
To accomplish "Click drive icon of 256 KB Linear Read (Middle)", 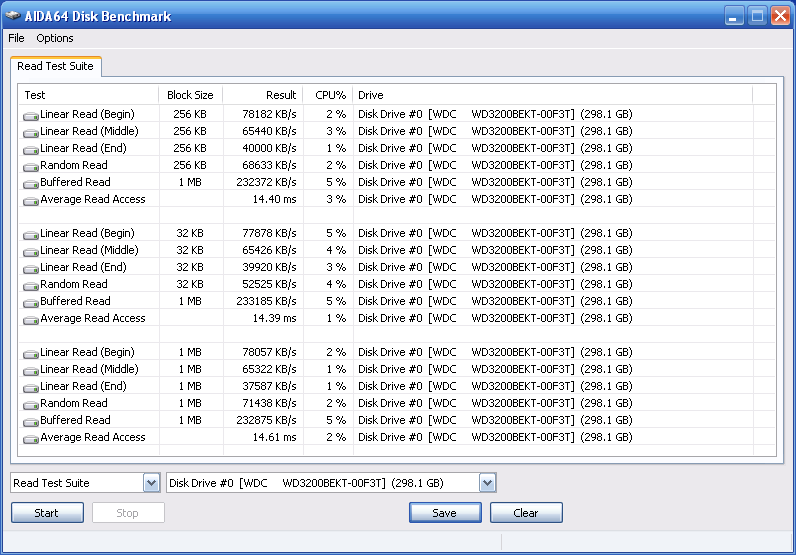I will [31, 133].
